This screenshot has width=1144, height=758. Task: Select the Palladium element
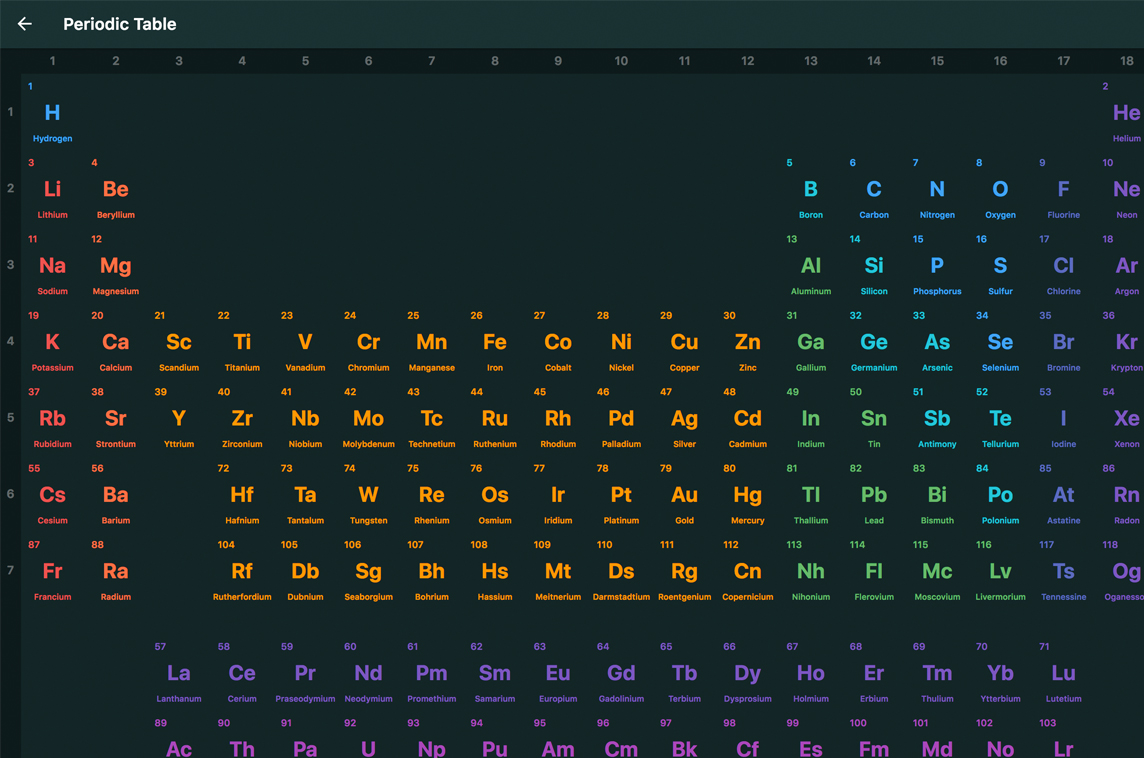coord(621,419)
